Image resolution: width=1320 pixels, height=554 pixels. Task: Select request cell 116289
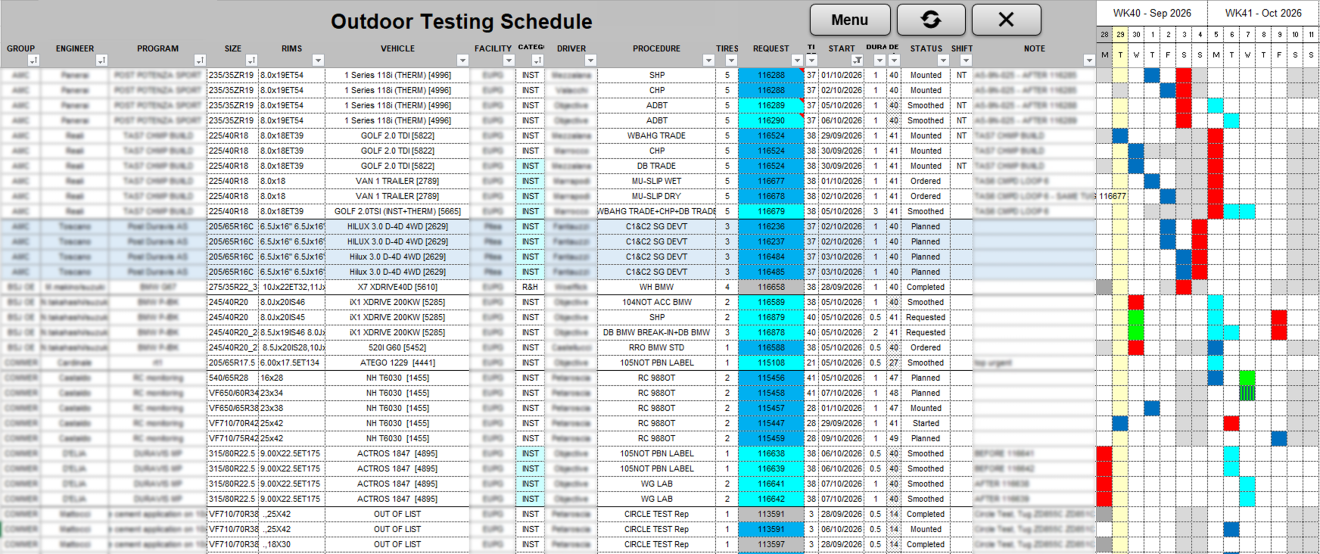(771, 105)
